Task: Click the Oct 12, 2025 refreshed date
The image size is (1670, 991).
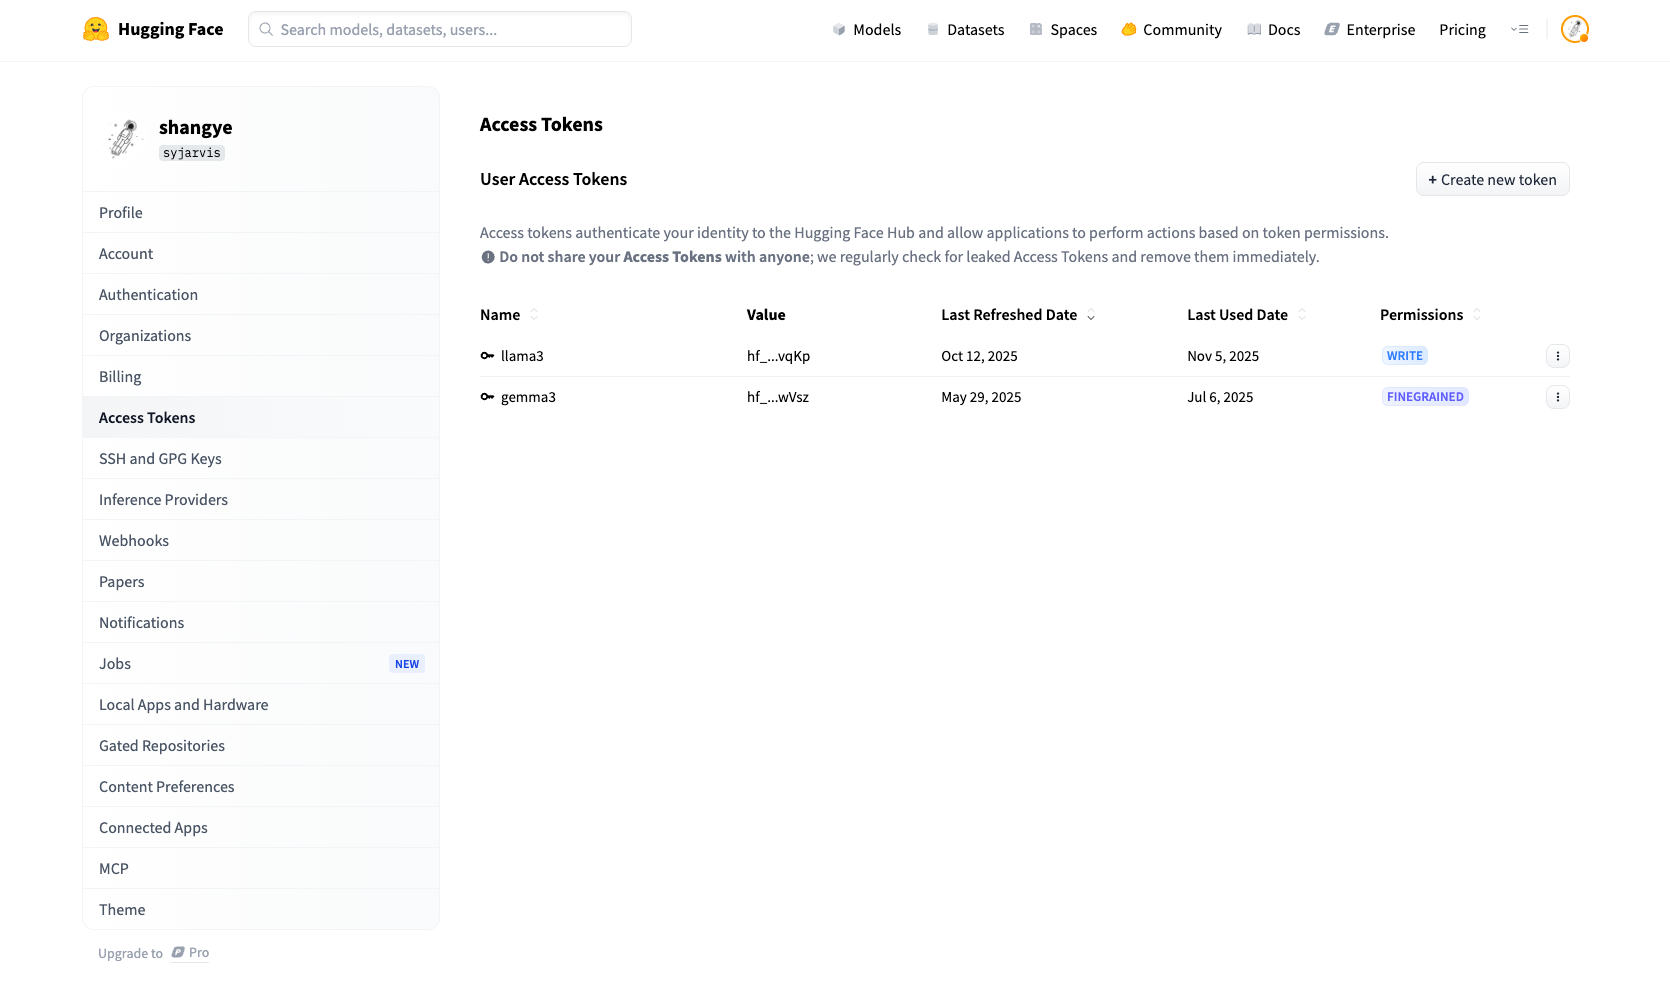Action: [979, 356]
